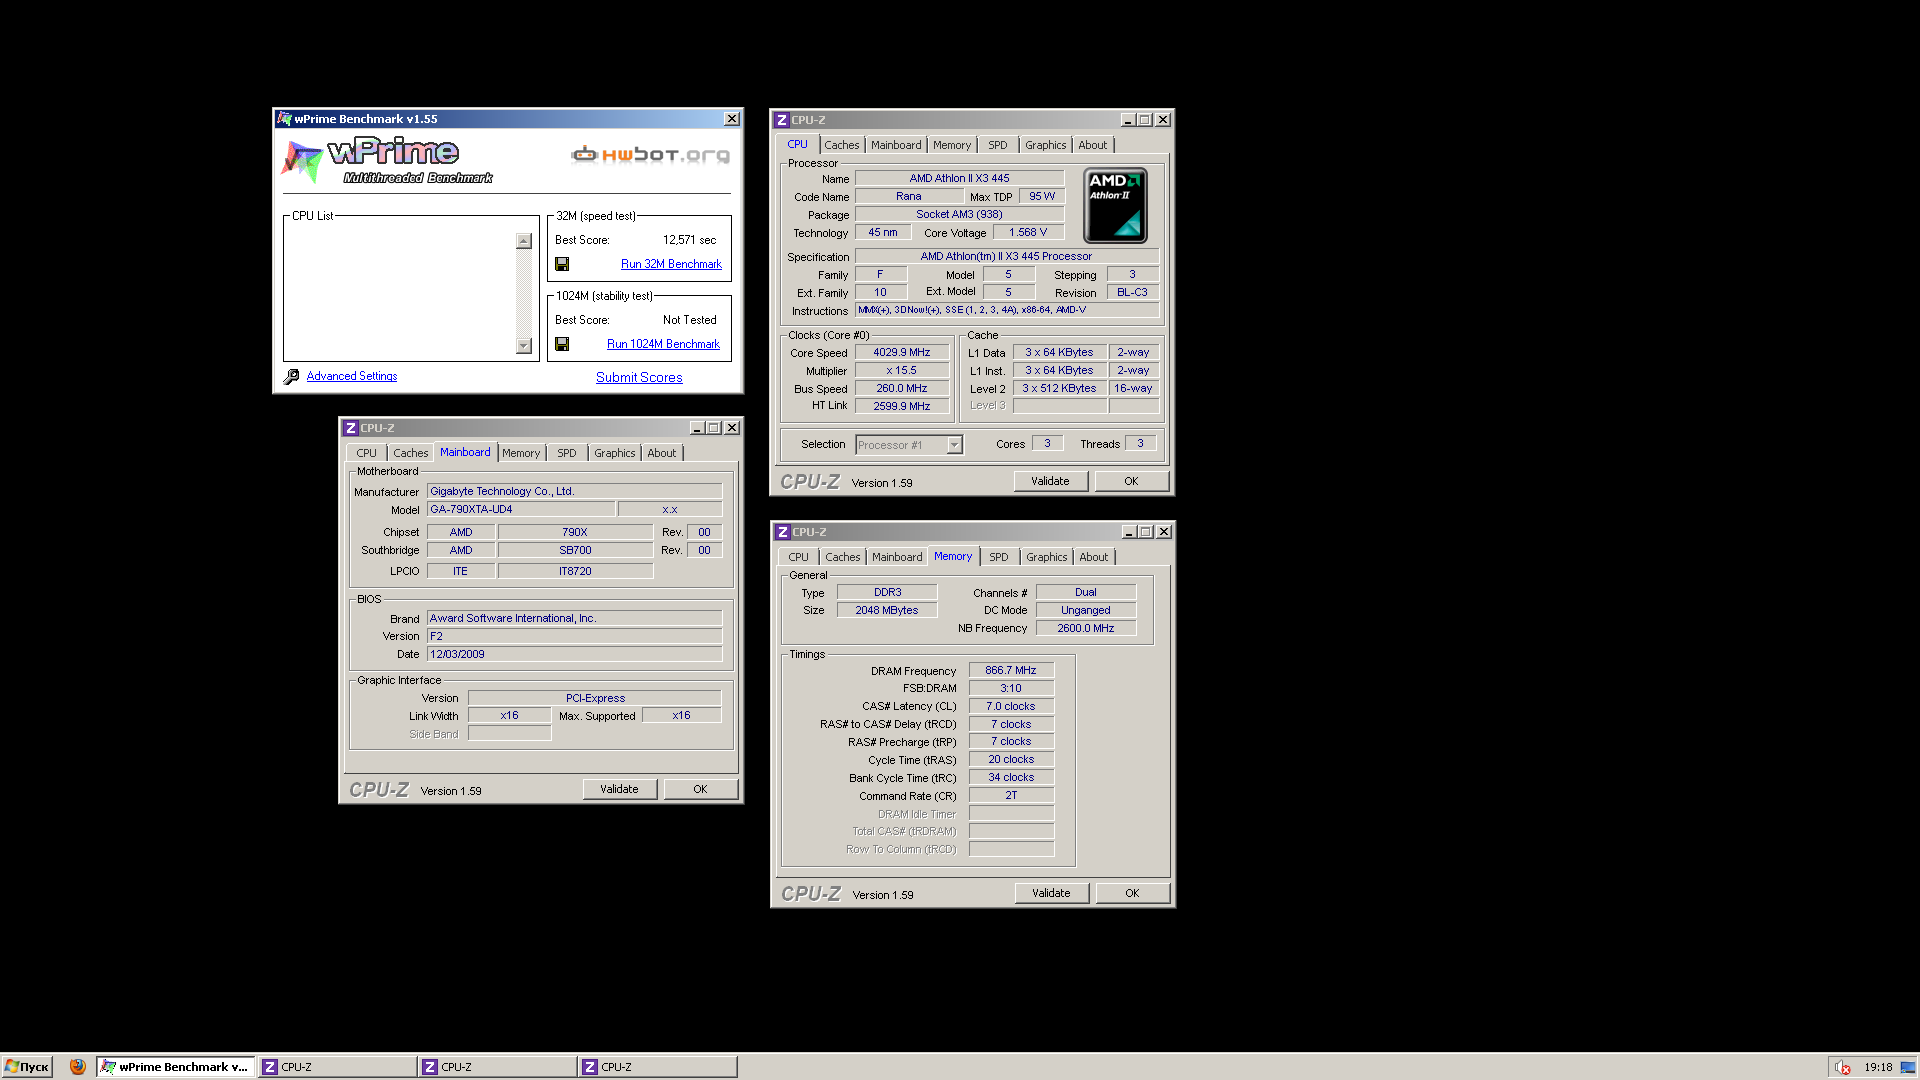The image size is (1920, 1080).
Task: Click the save icon next to Run 32M Benchmark
Action: (562, 264)
